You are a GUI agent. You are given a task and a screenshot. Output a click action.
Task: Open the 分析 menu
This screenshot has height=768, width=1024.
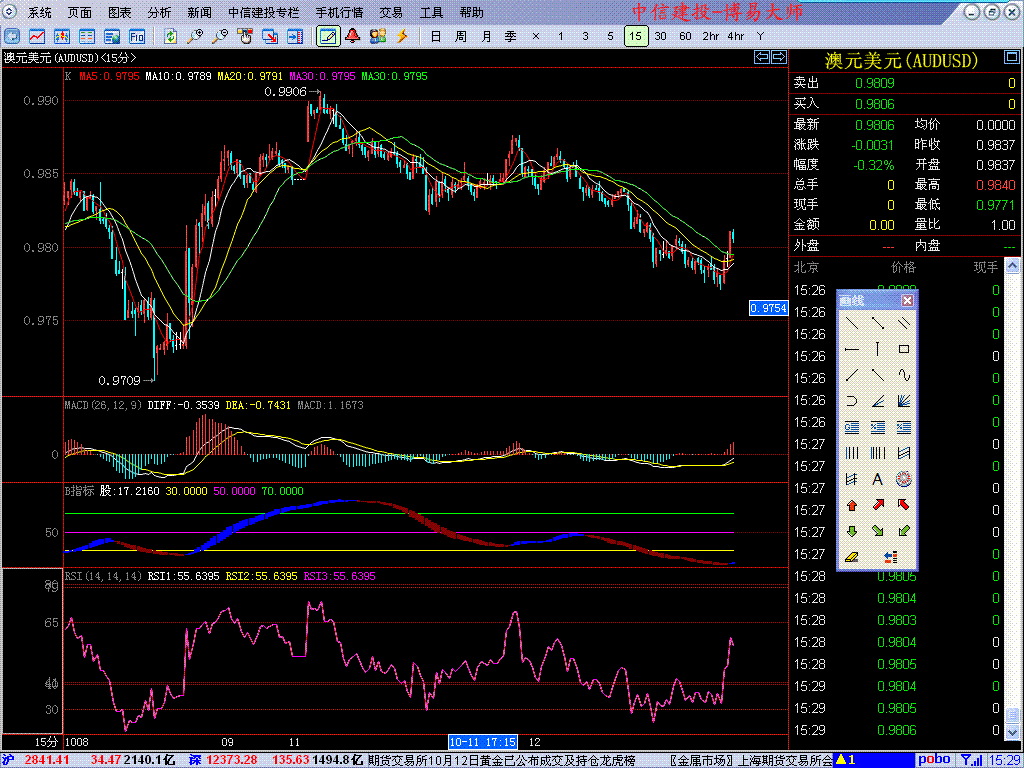tap(159, 13)
